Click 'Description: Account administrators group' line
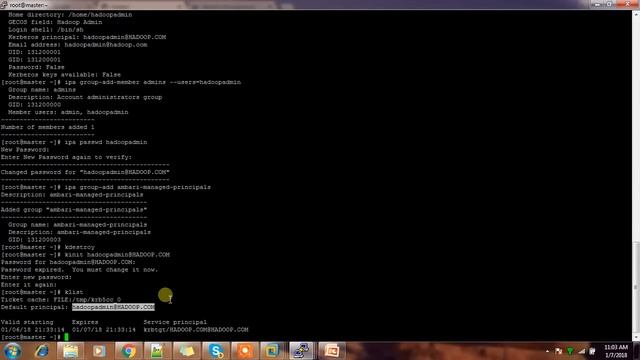The height and width of the screenshot is (360, 640). tap(85, 97)
